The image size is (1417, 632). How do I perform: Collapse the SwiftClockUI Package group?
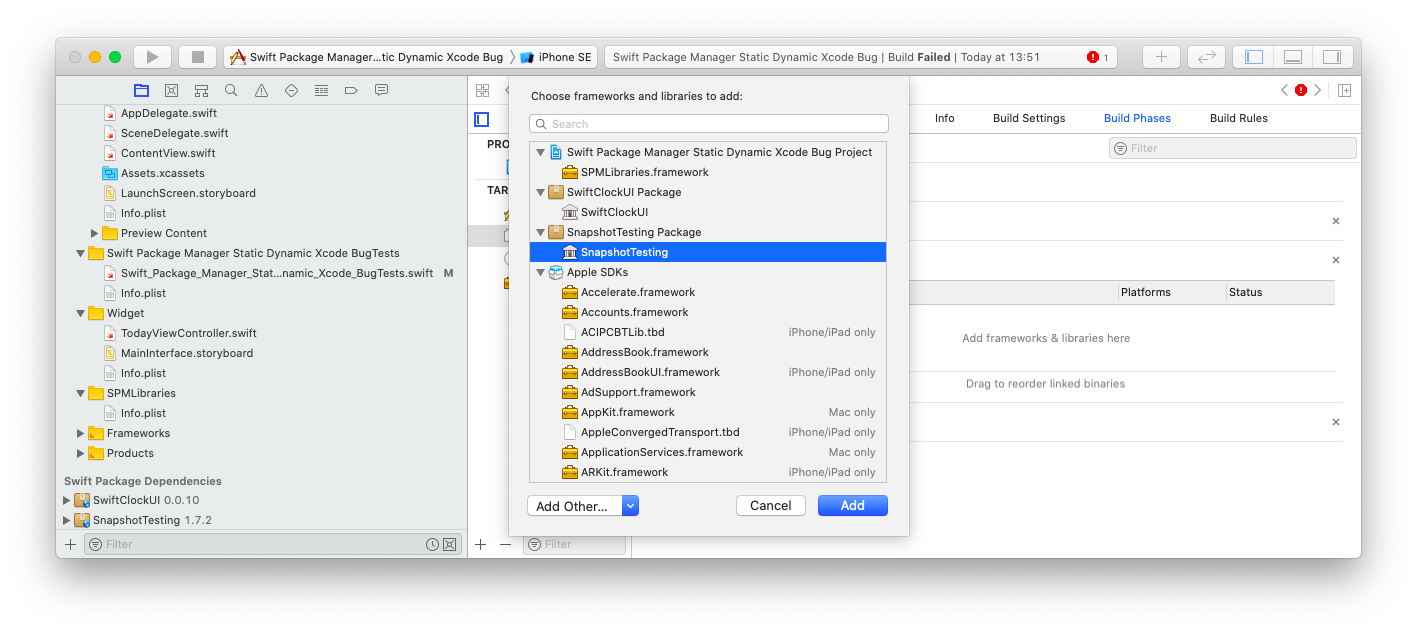(540, 192)
